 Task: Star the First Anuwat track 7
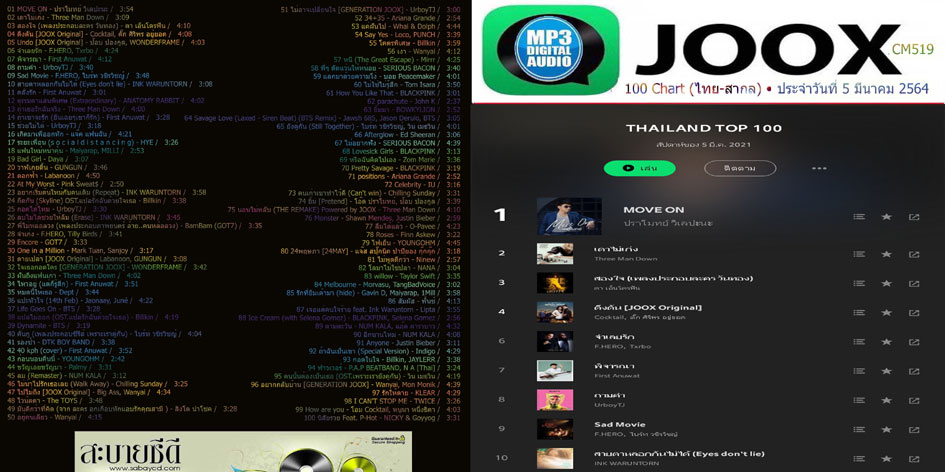[886, 371]
